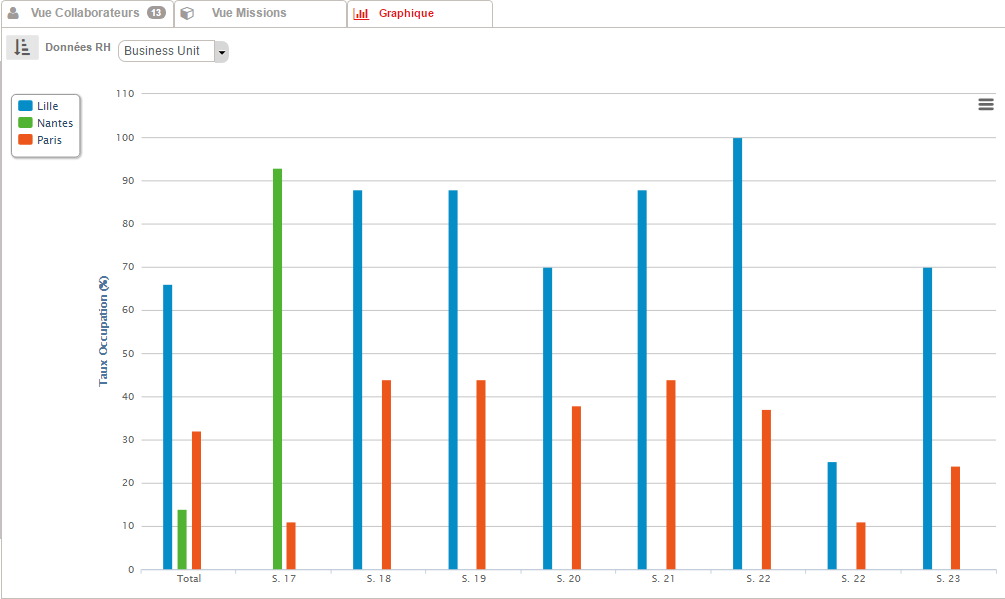Open the Business Unit combo box
Viewport: 1005px width, 599px height.
coord(166,51)
